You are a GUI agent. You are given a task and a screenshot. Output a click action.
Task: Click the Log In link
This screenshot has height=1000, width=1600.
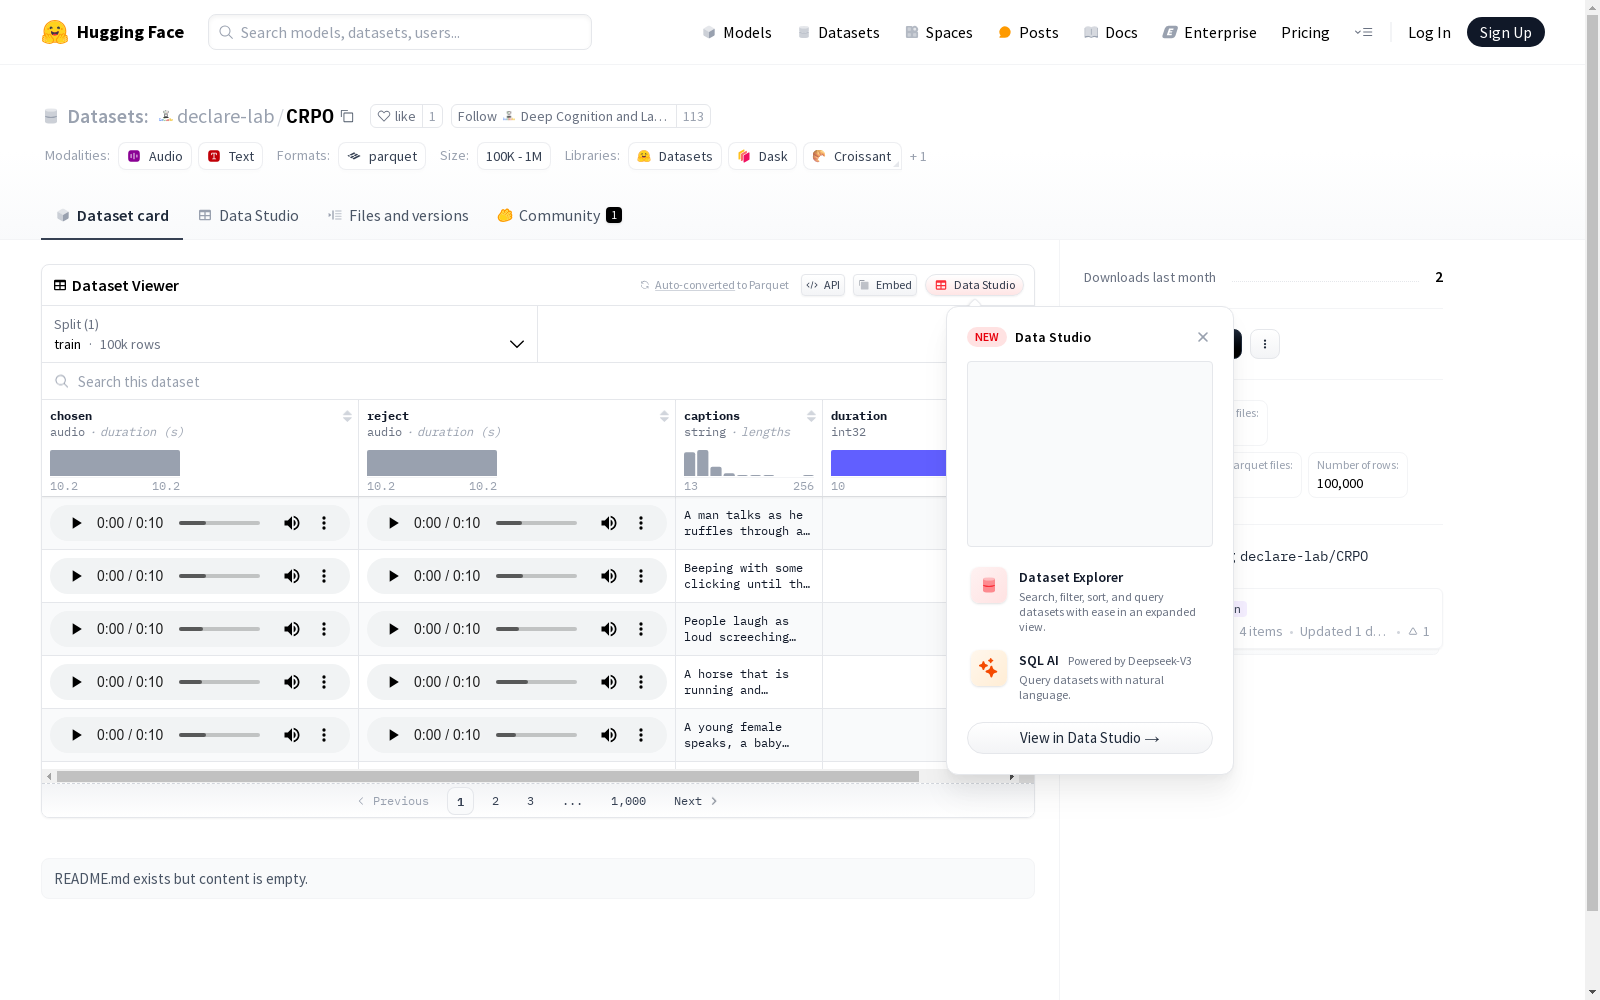(x=1429, y=32)
